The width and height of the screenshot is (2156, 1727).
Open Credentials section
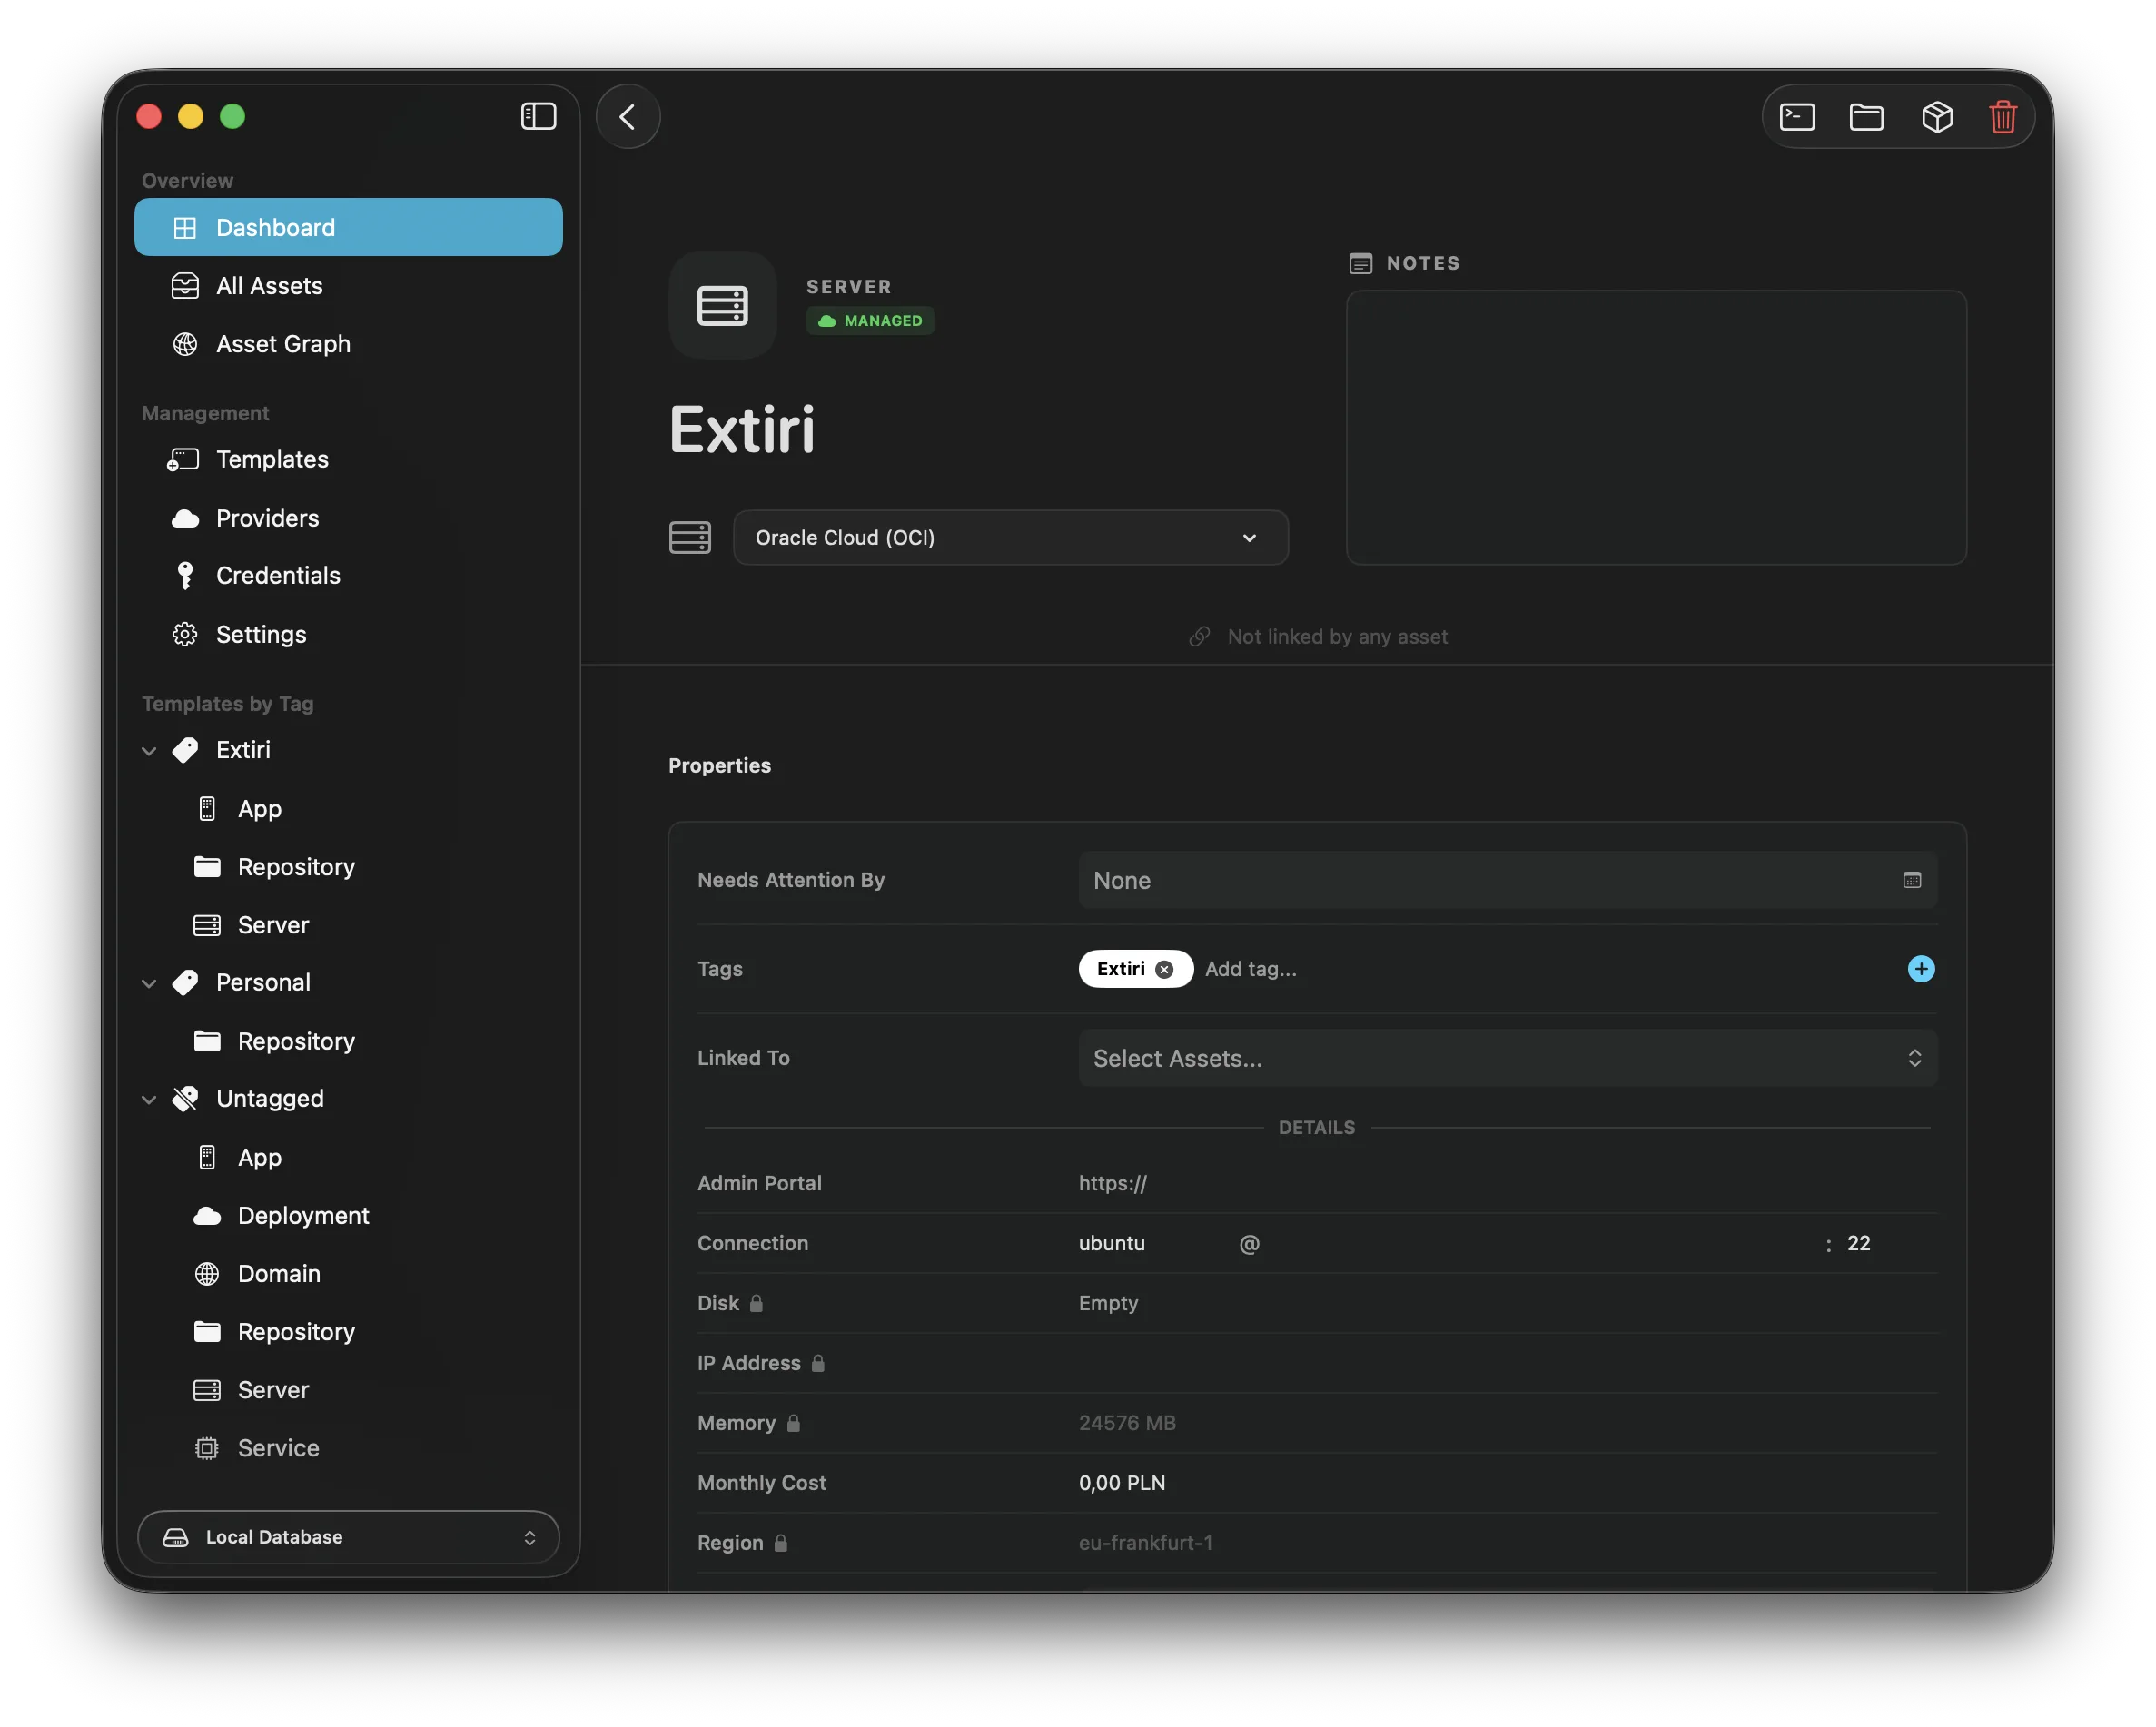pyautogui.click(x=348, y=575)
